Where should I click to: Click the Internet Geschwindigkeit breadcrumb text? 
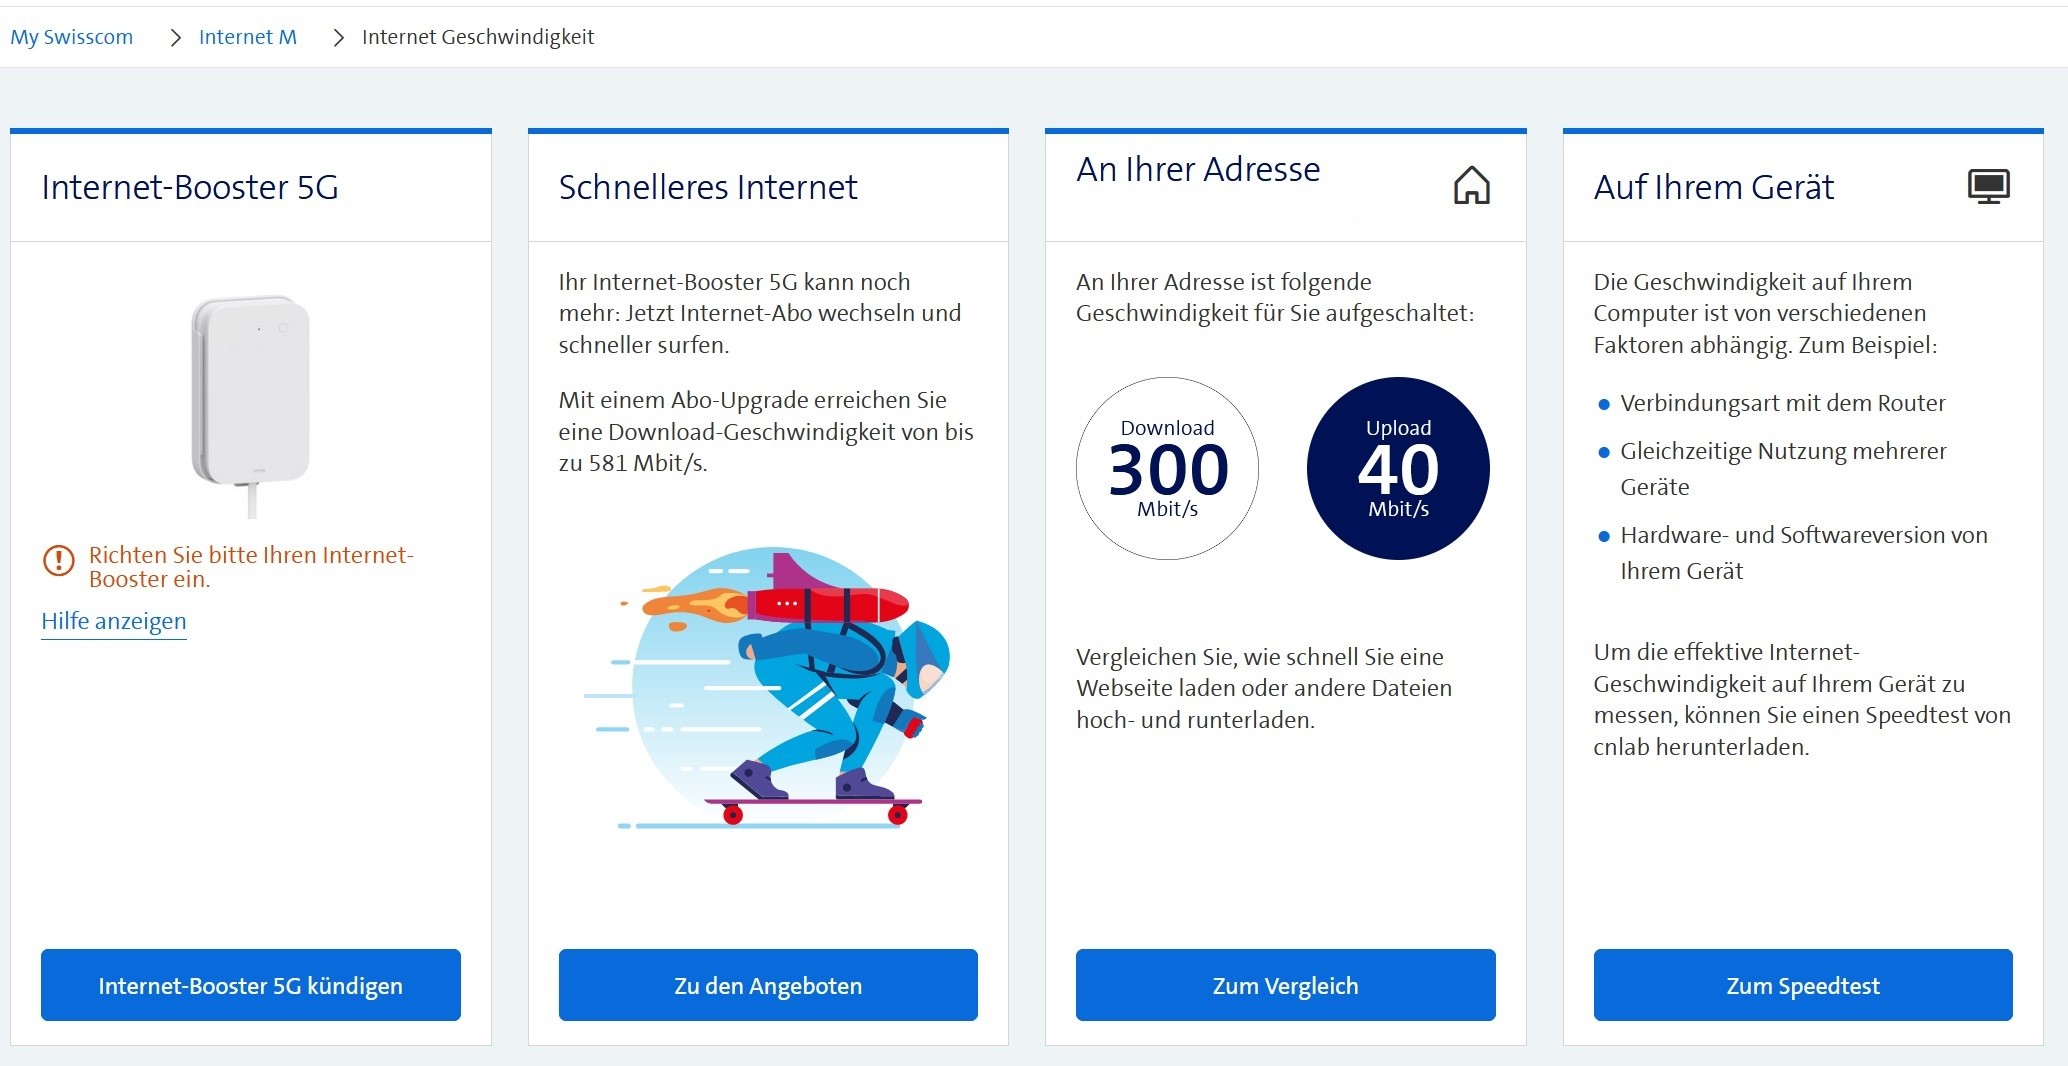478,37
